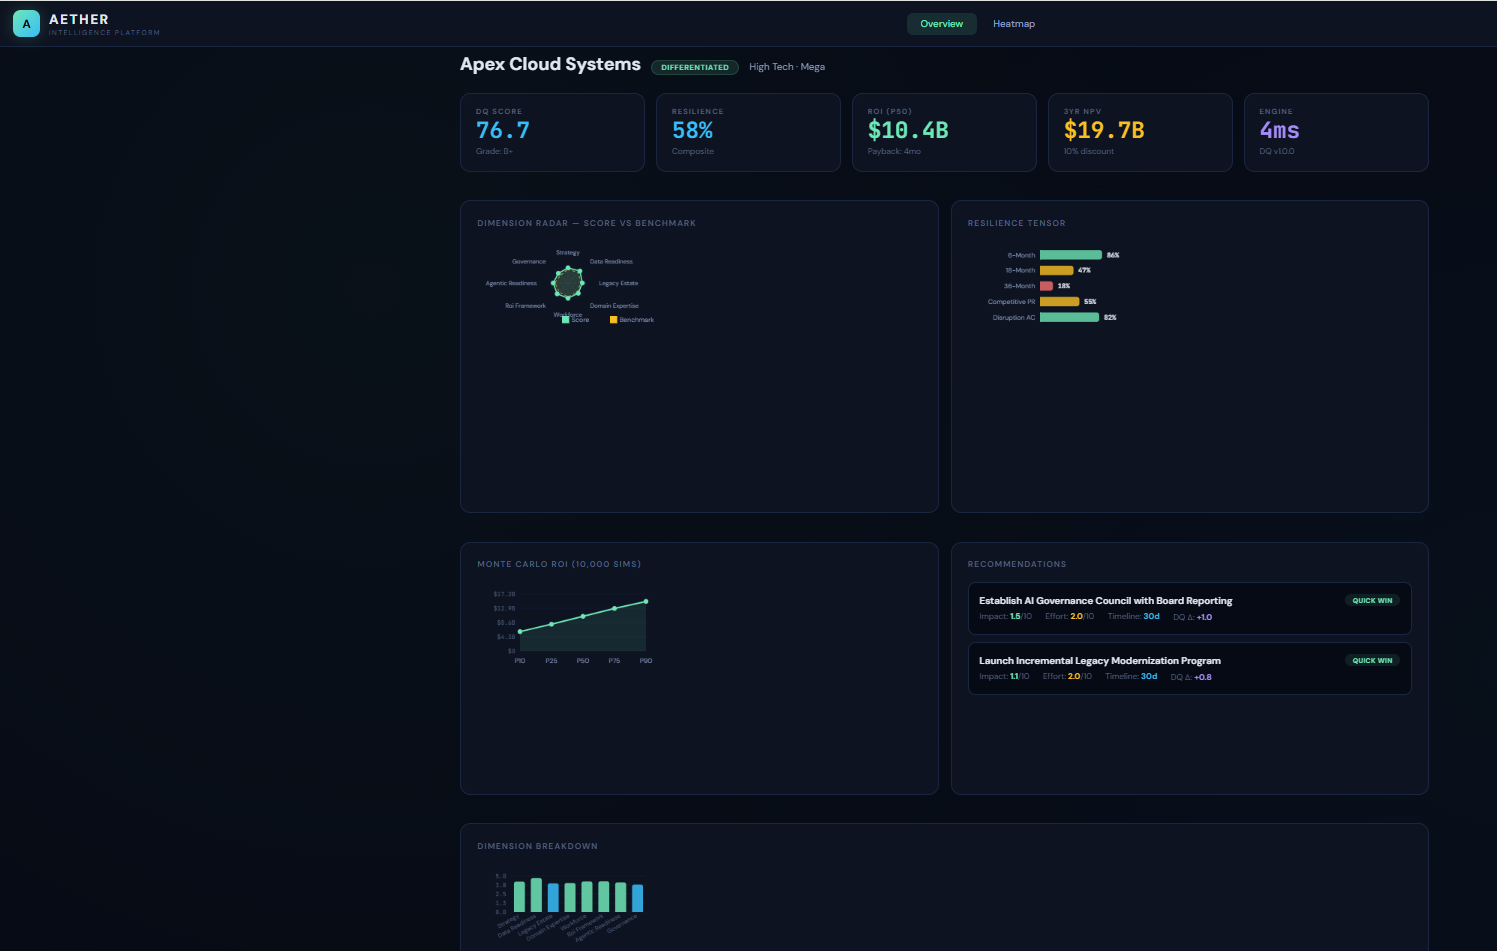
Task: Click the 3YR NPV $19.7B card
Action: [1140, 132]
